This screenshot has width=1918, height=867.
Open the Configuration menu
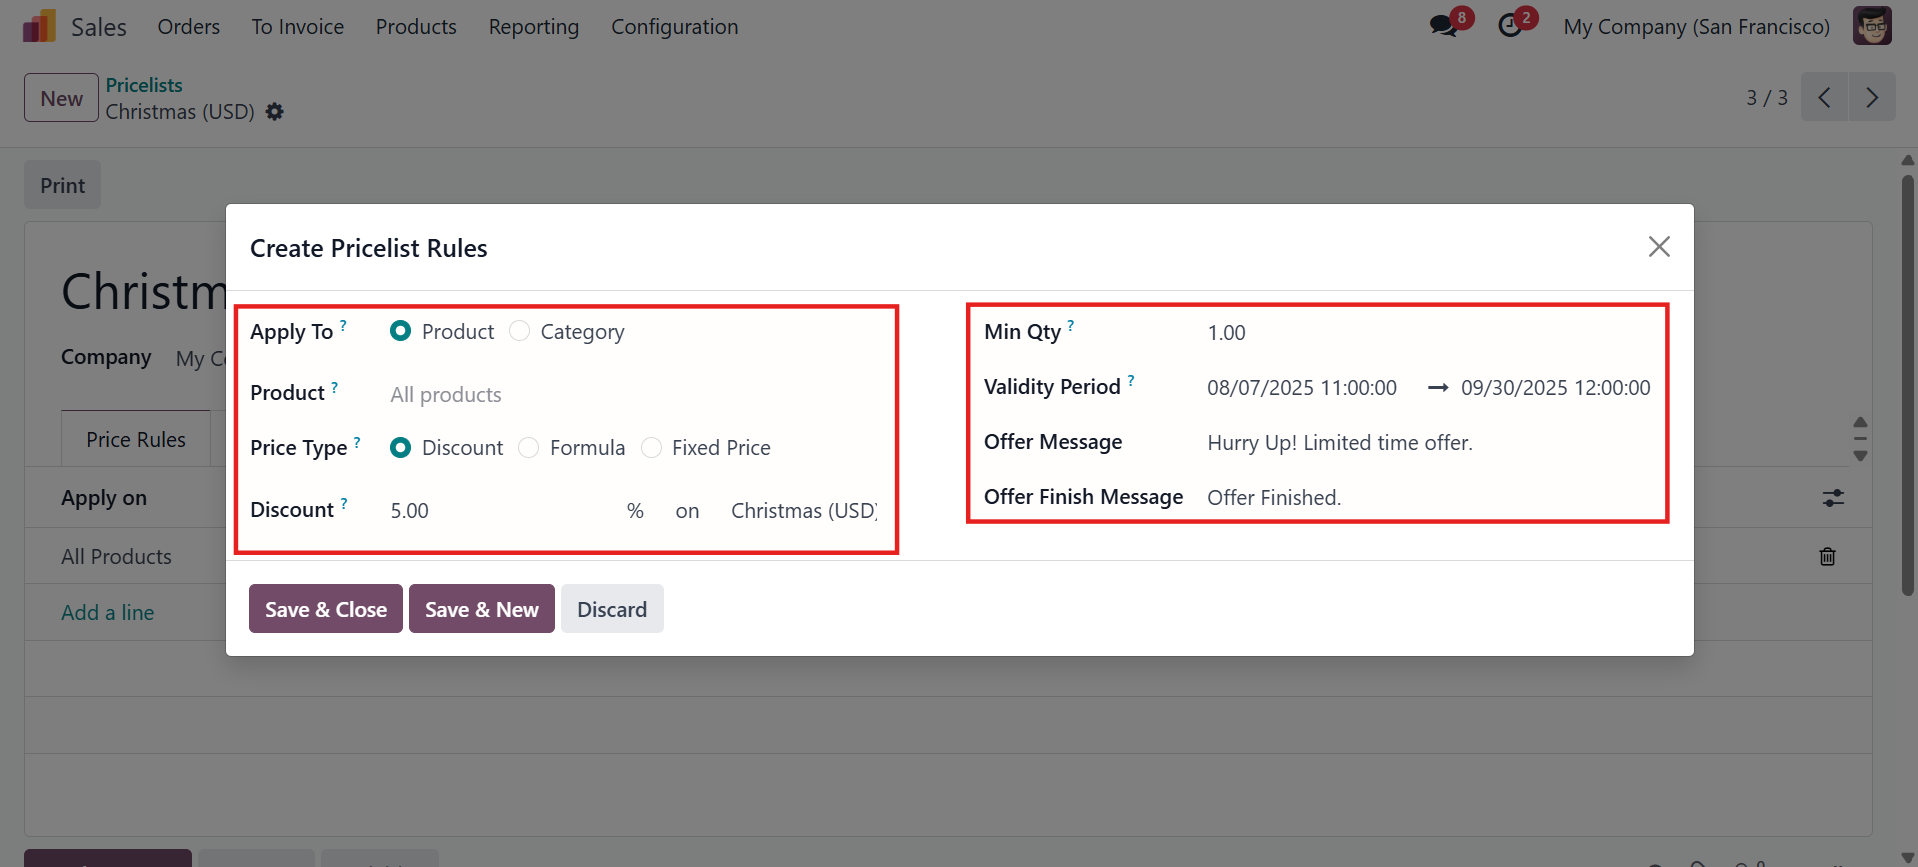click(x=675, y=27)
